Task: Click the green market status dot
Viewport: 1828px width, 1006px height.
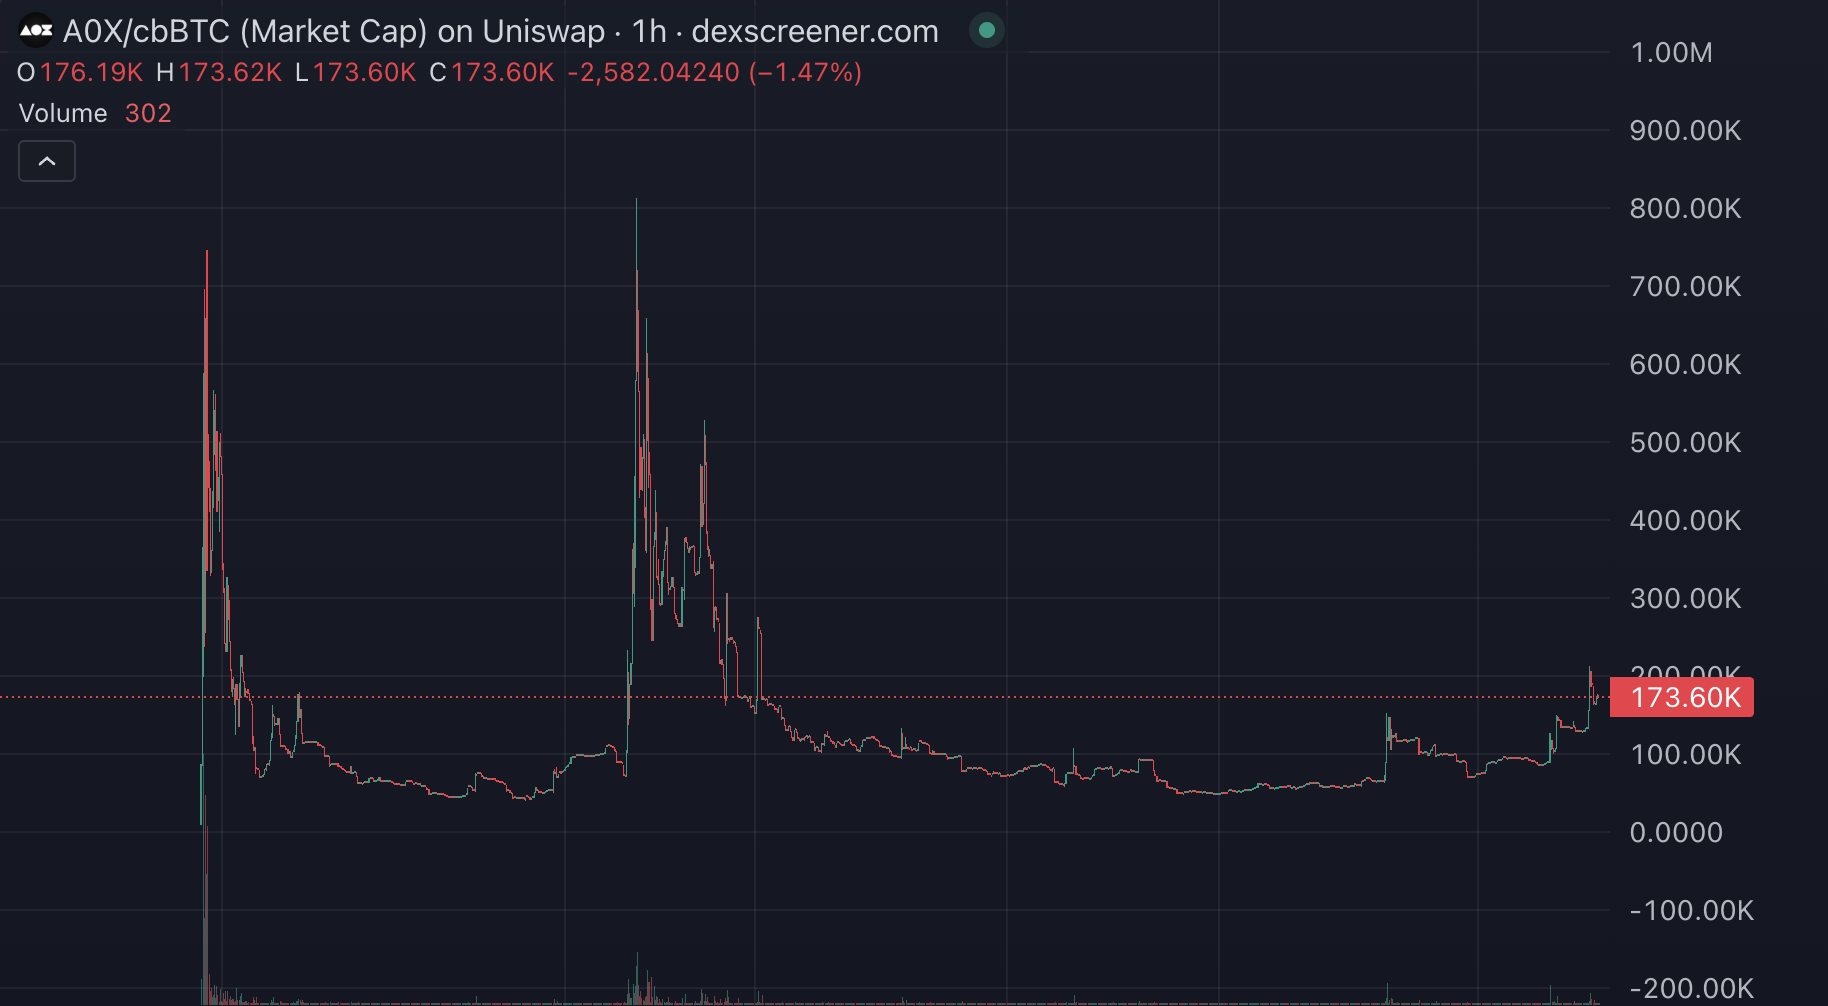Action: pyautogui.click(x=986, y=31)
